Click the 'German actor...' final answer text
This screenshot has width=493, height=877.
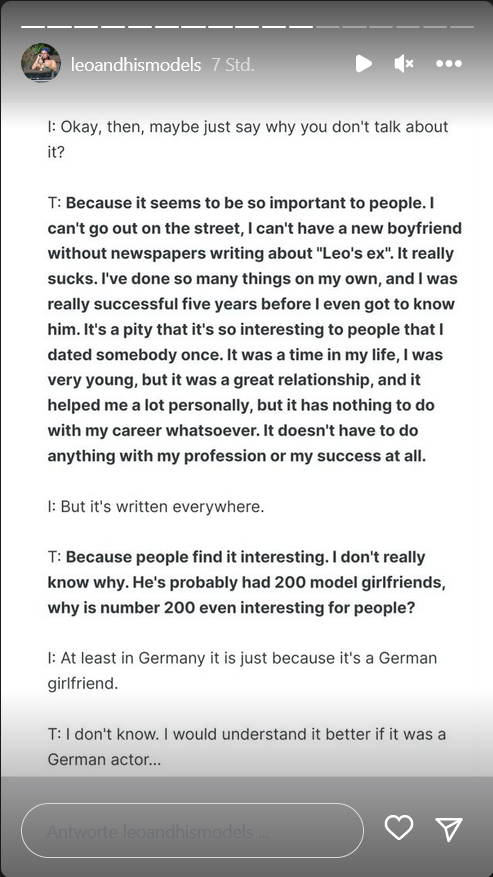click(x=247, y=746)
